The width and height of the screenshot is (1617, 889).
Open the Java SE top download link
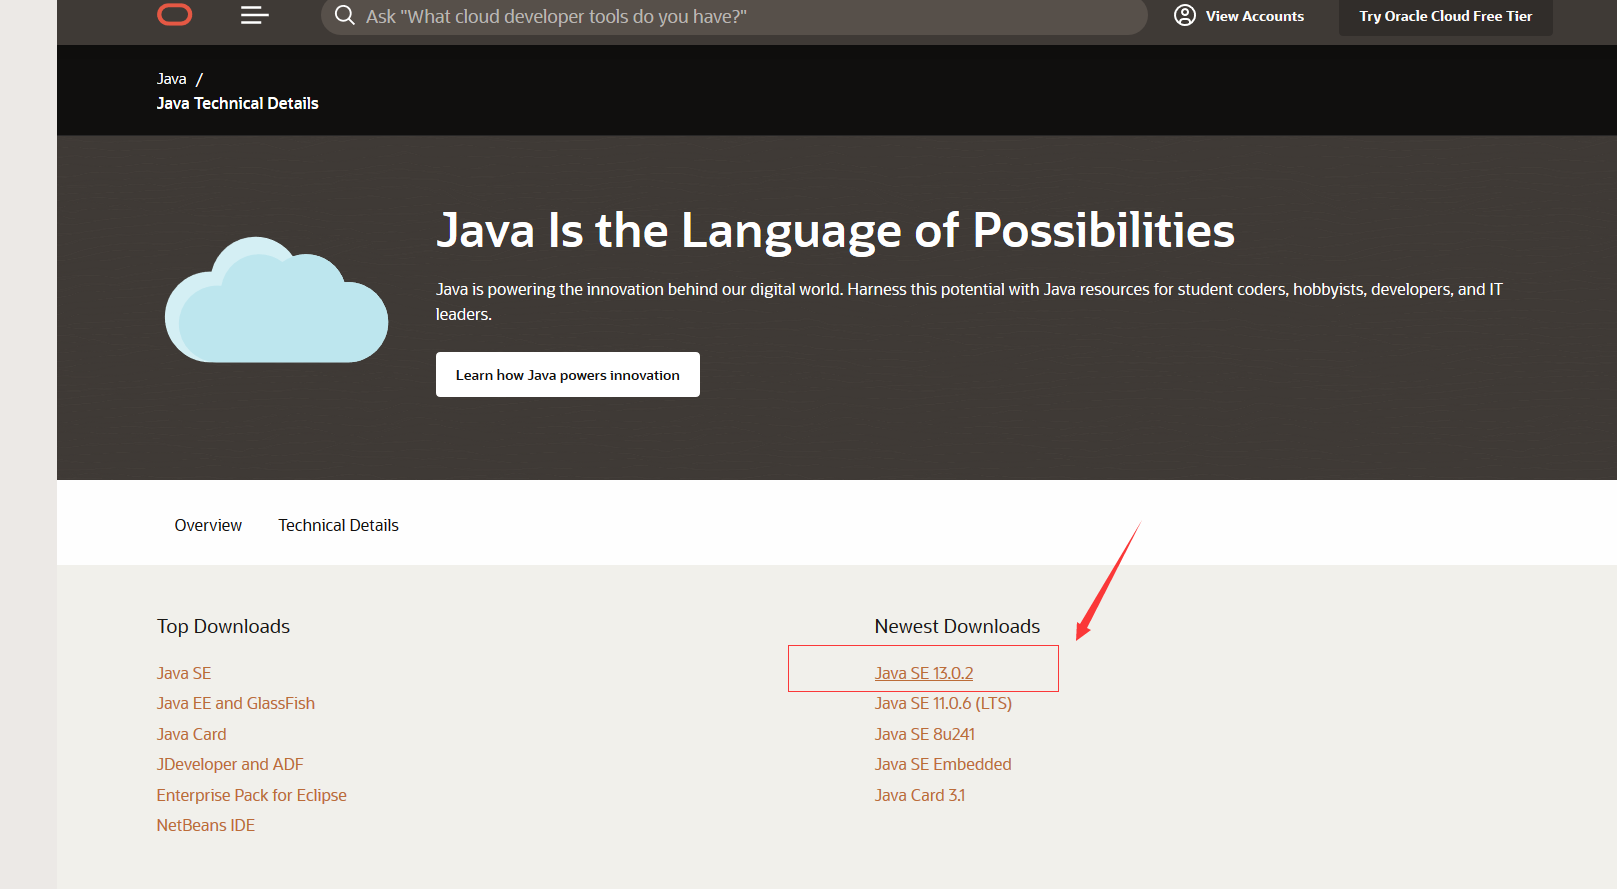tap(184, 673)
